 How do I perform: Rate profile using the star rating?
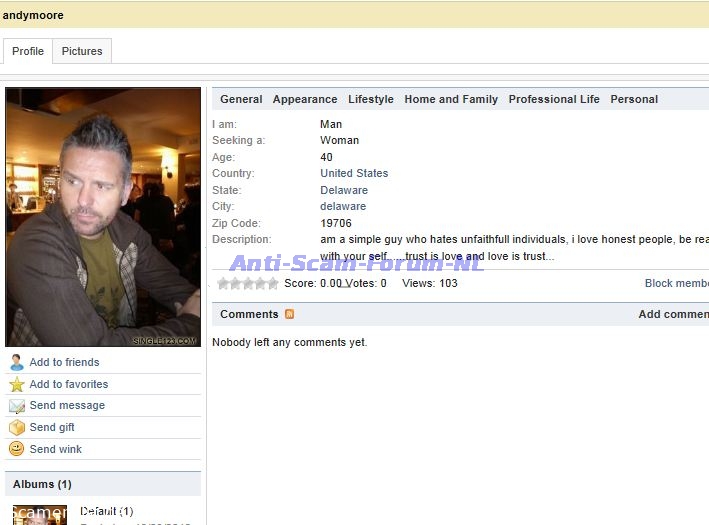[x=248, y=283]
